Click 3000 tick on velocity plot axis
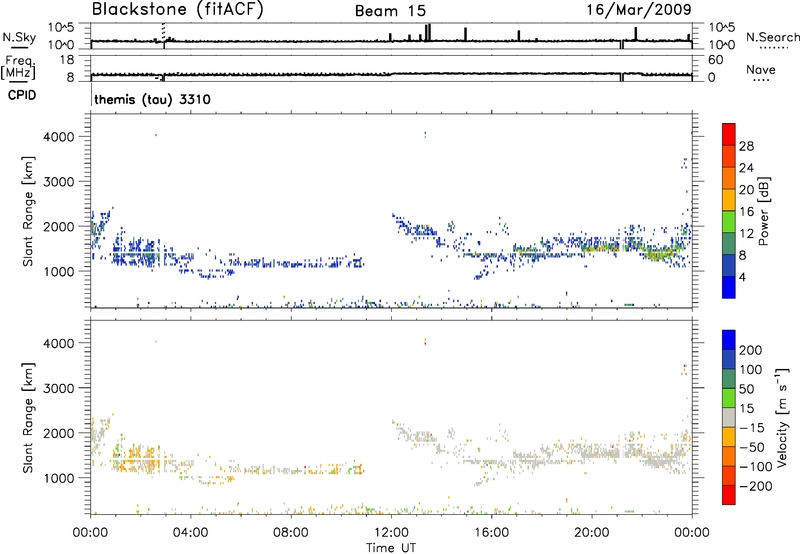 pos(58,388)
